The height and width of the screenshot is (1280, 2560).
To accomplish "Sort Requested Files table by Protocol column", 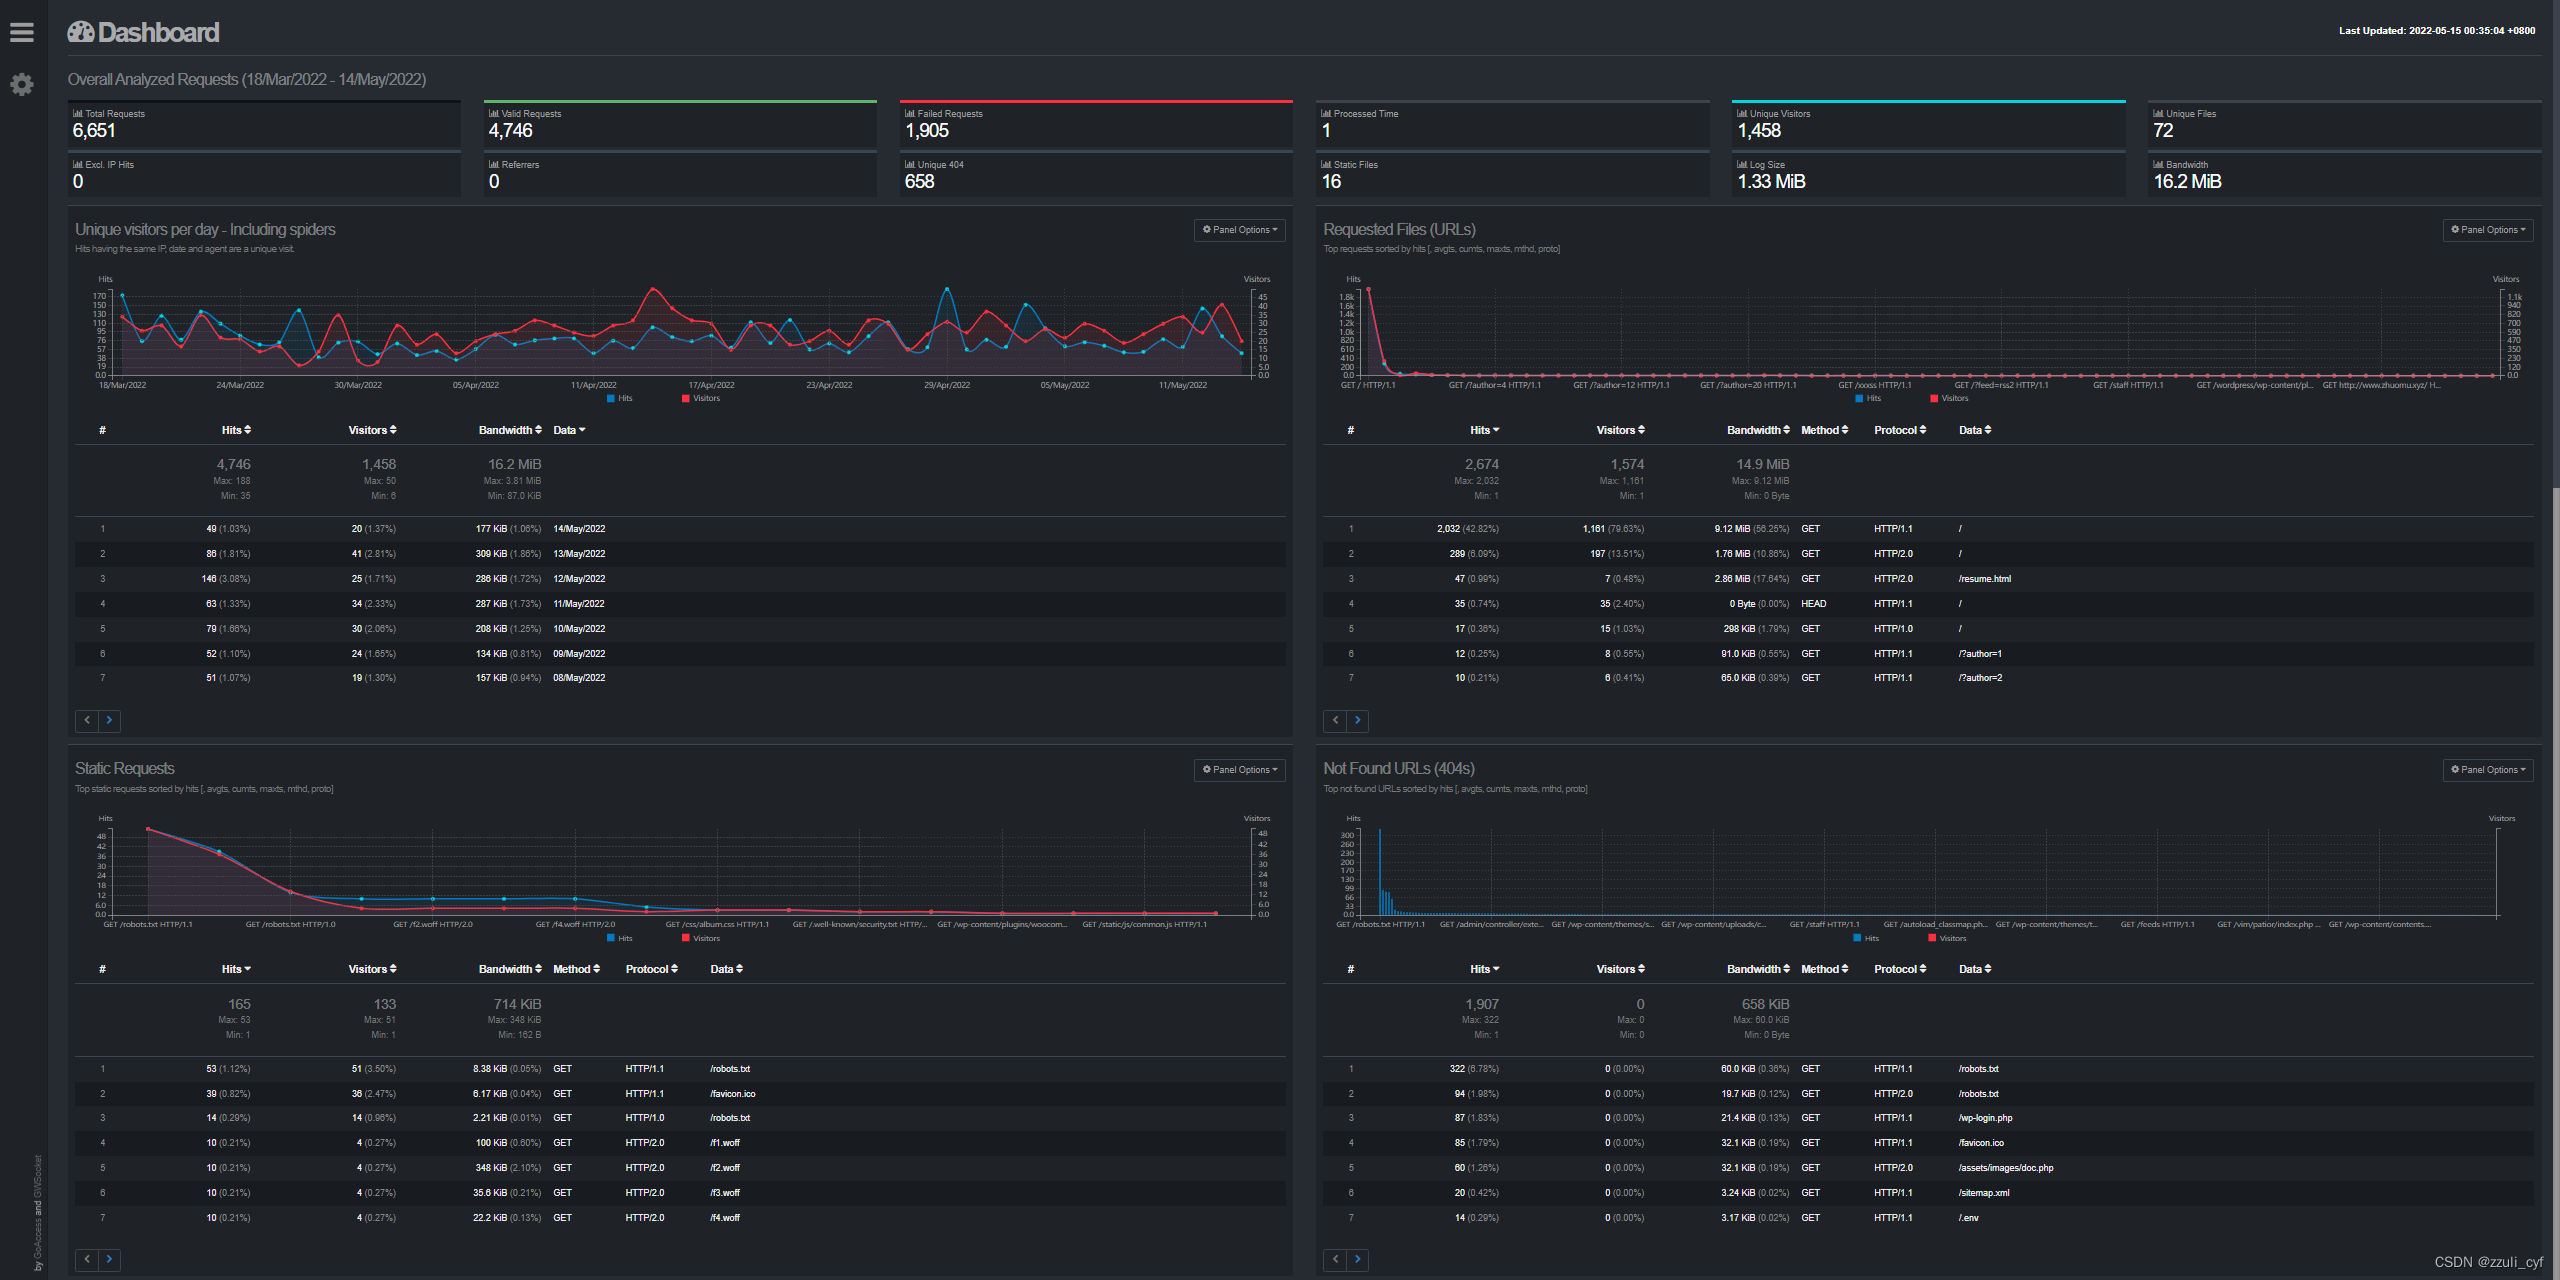I will point(1899,430).
